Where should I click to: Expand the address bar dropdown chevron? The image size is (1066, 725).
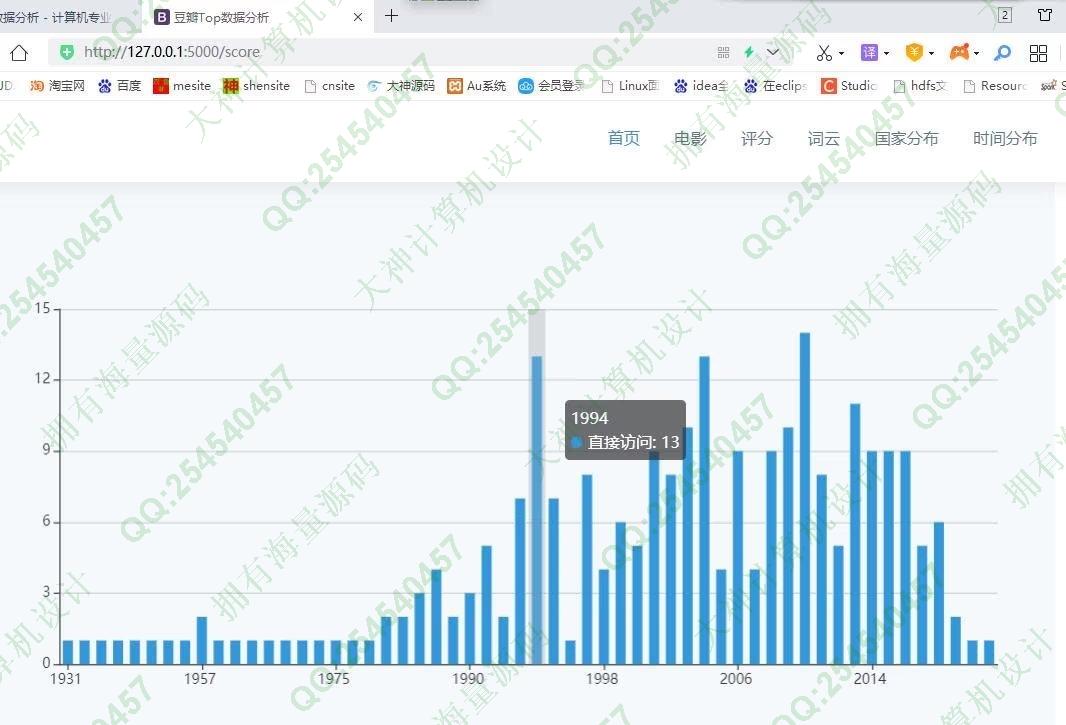tap(773, 52)
